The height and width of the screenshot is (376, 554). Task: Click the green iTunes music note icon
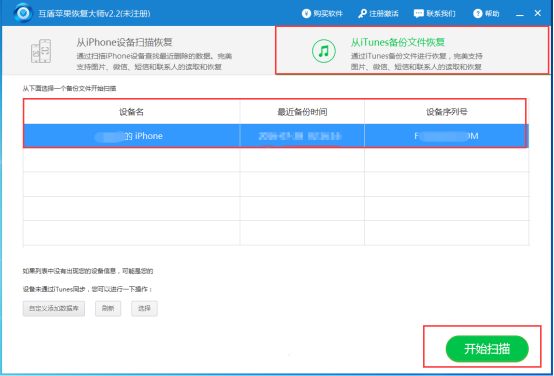pyautogui.click(x=323, y=51)
